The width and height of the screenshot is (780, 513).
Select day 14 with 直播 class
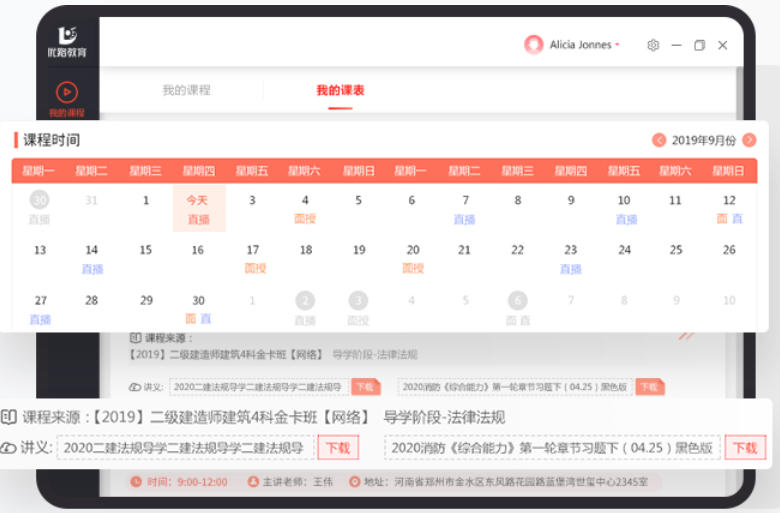click(x=92, y=259)
